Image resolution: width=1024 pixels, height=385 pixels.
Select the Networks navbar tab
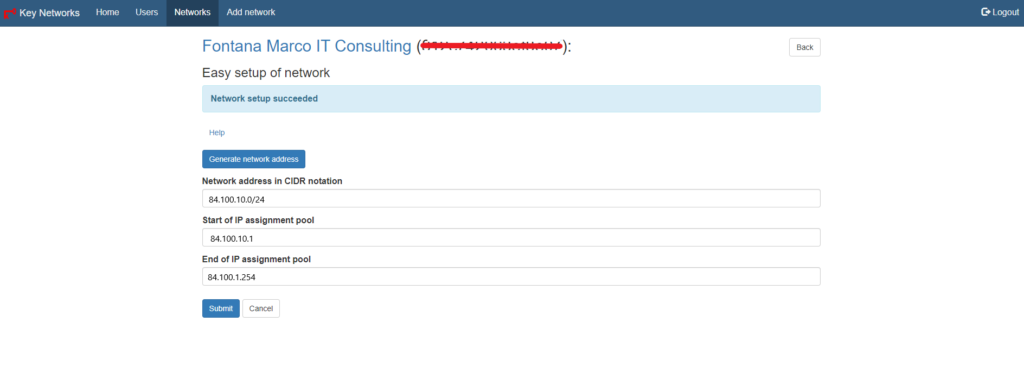pyautogui.click(x=192, y=12)
